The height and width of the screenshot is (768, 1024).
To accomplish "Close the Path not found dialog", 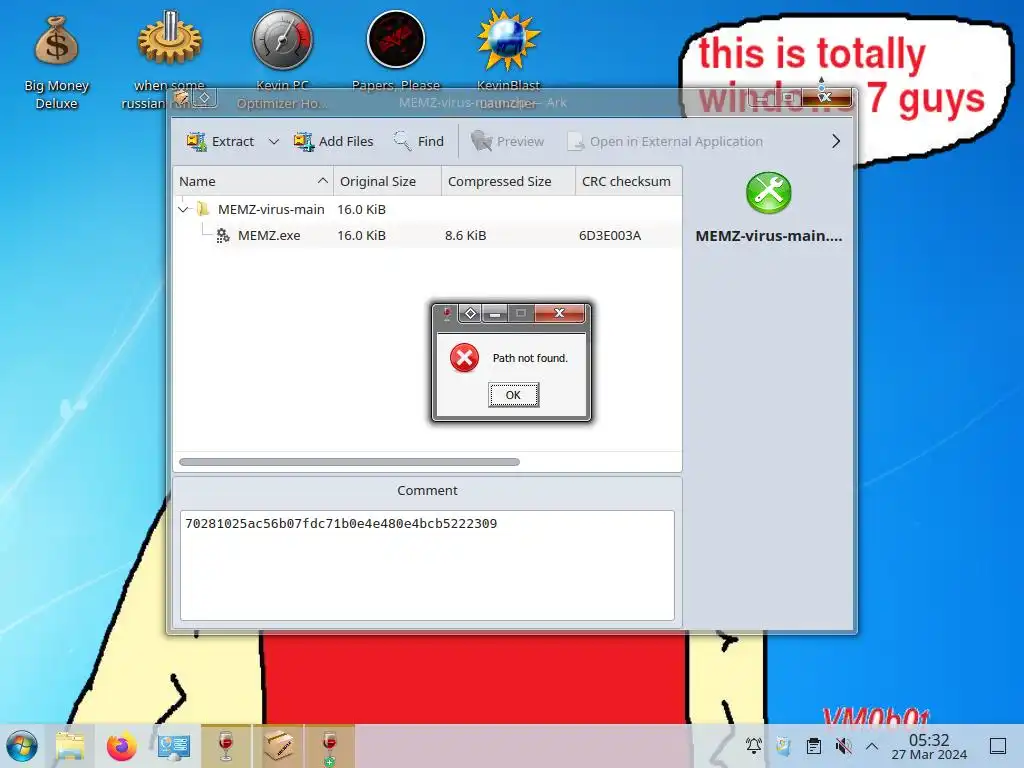I will click(x=560, y=313).
